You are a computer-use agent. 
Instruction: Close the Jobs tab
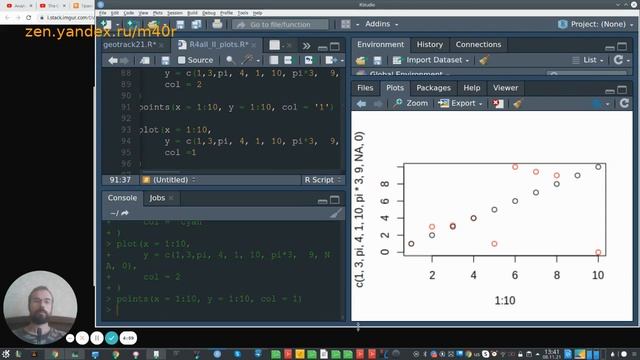[x=171, y=198]
